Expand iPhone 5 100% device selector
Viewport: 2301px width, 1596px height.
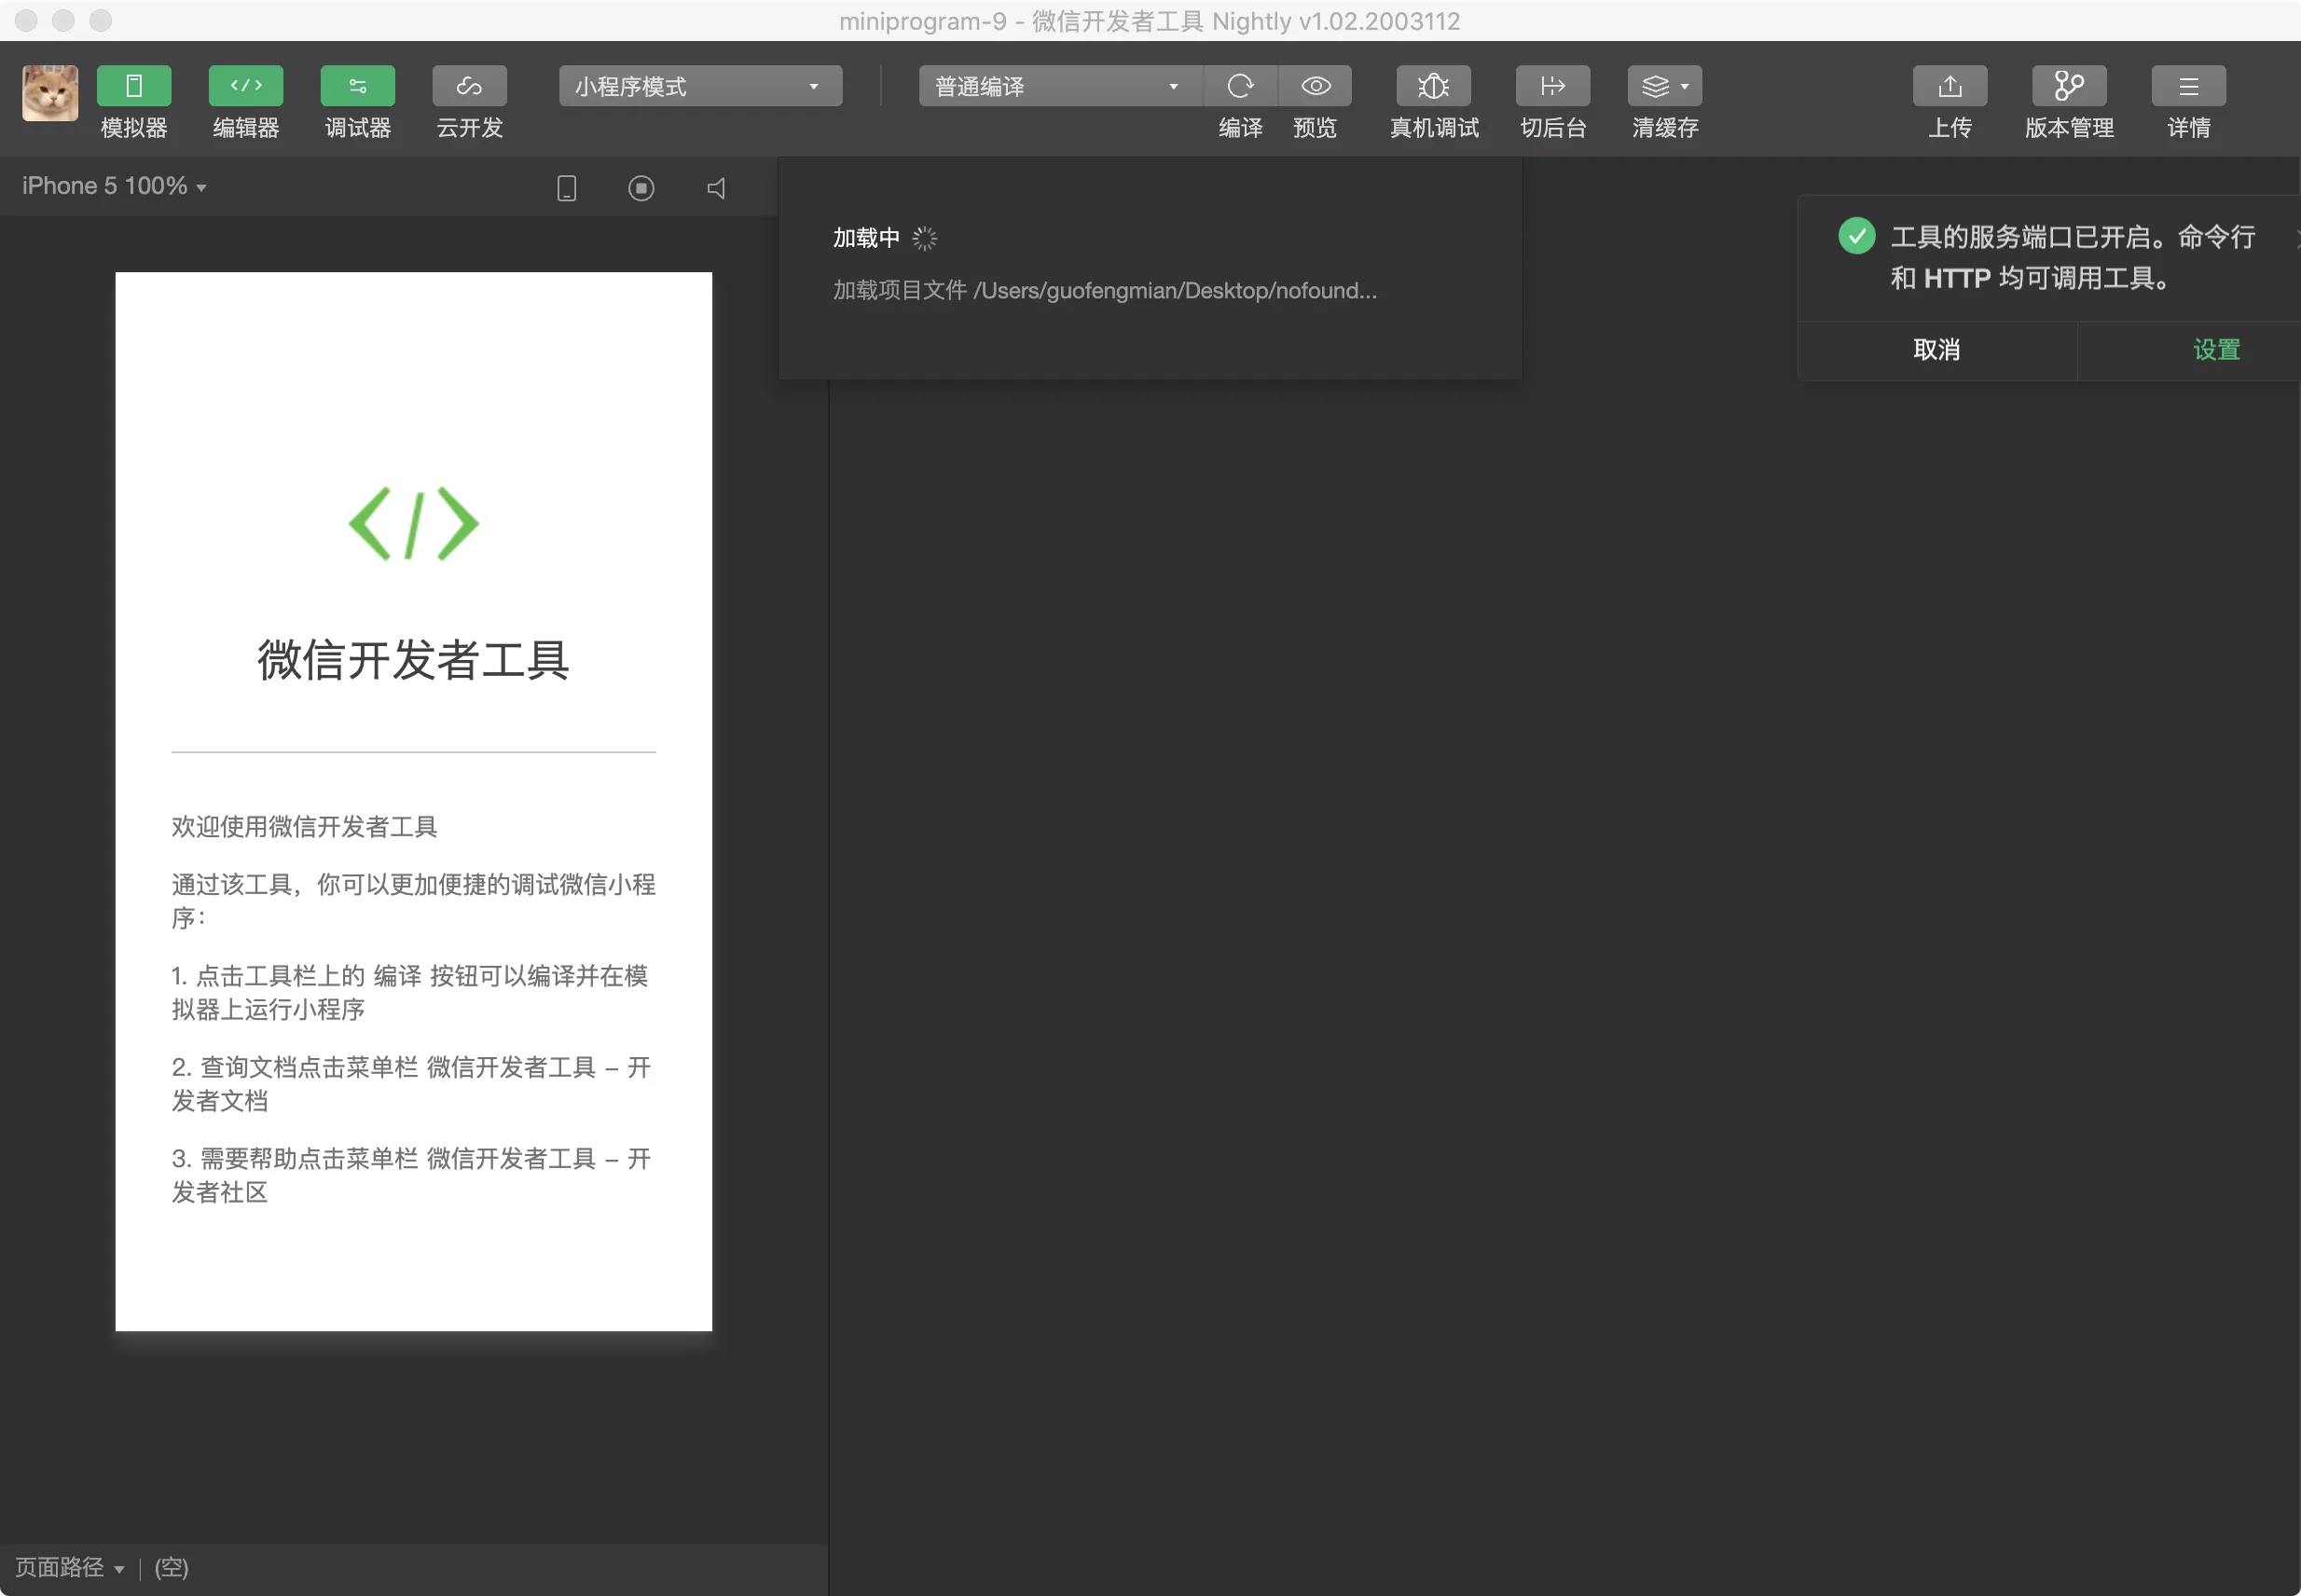pyautogui.click(x=114, y=186)
